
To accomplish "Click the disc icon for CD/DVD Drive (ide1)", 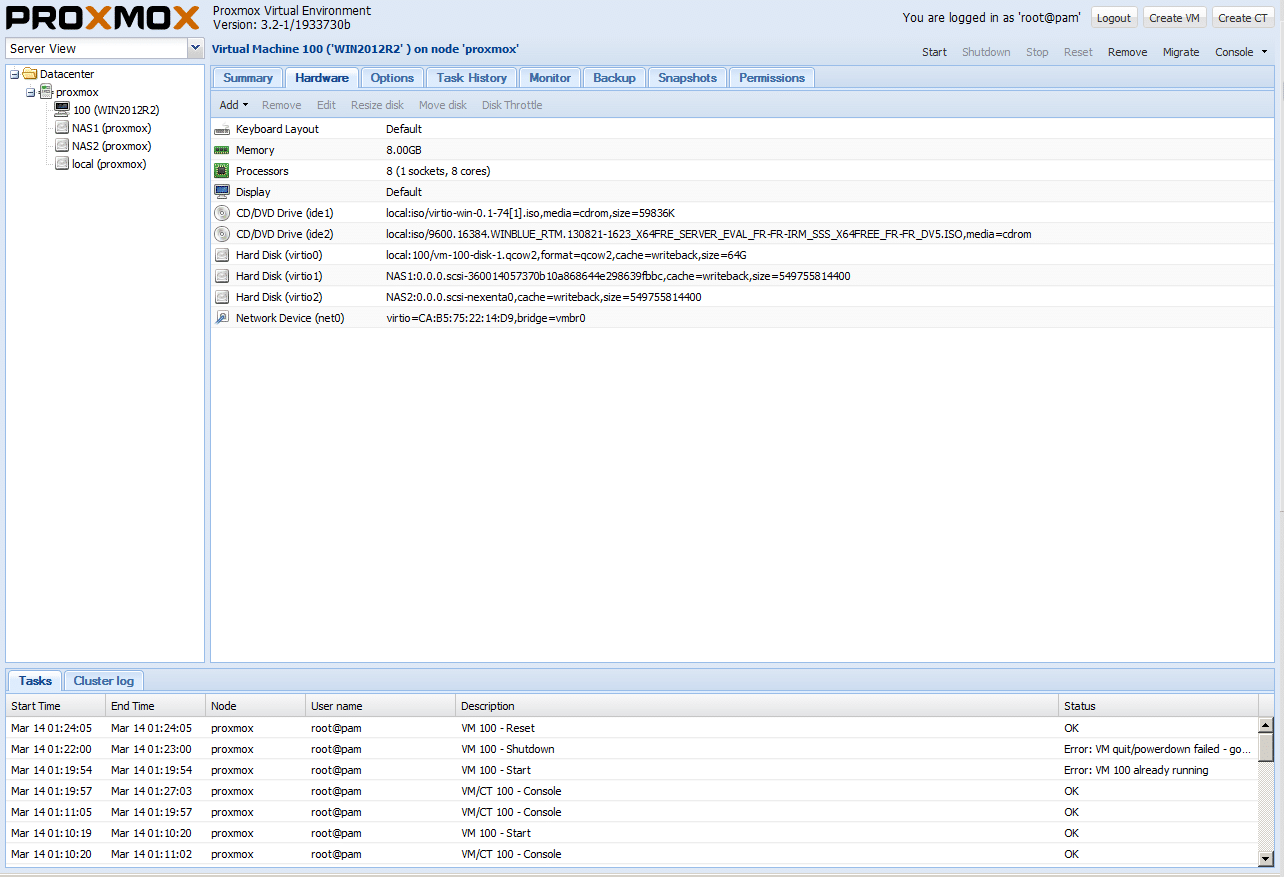I will coord(222,213).
